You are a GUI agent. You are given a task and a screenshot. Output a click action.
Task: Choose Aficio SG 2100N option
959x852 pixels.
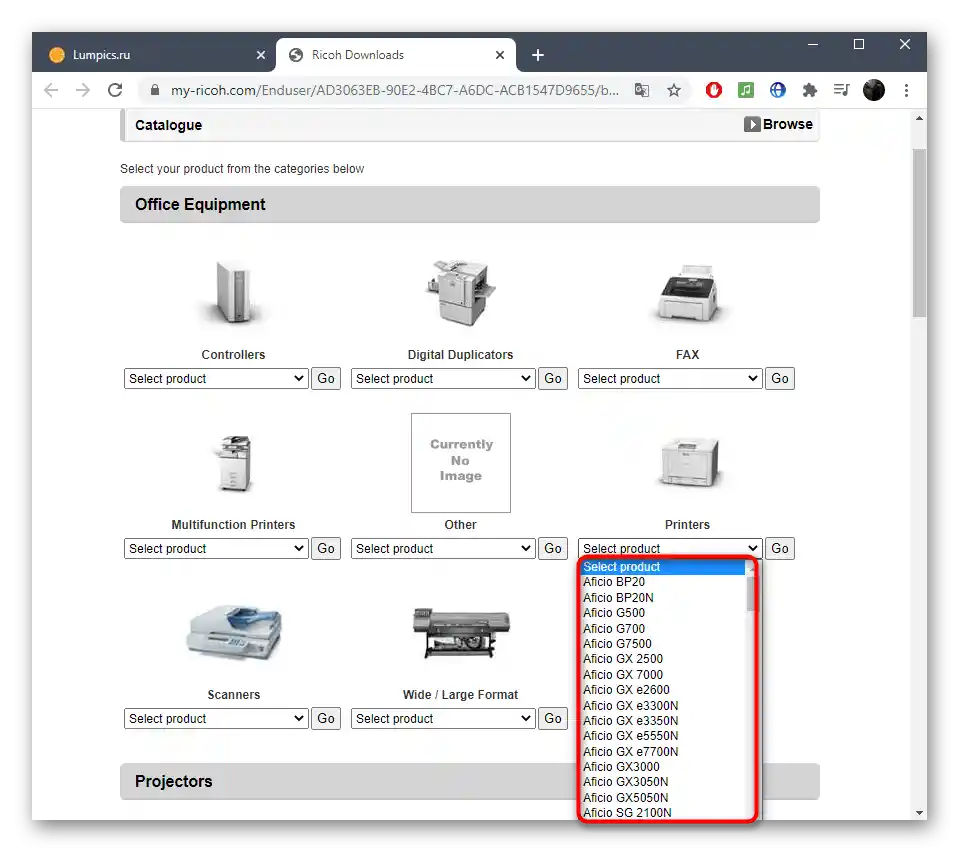point(663,813)
